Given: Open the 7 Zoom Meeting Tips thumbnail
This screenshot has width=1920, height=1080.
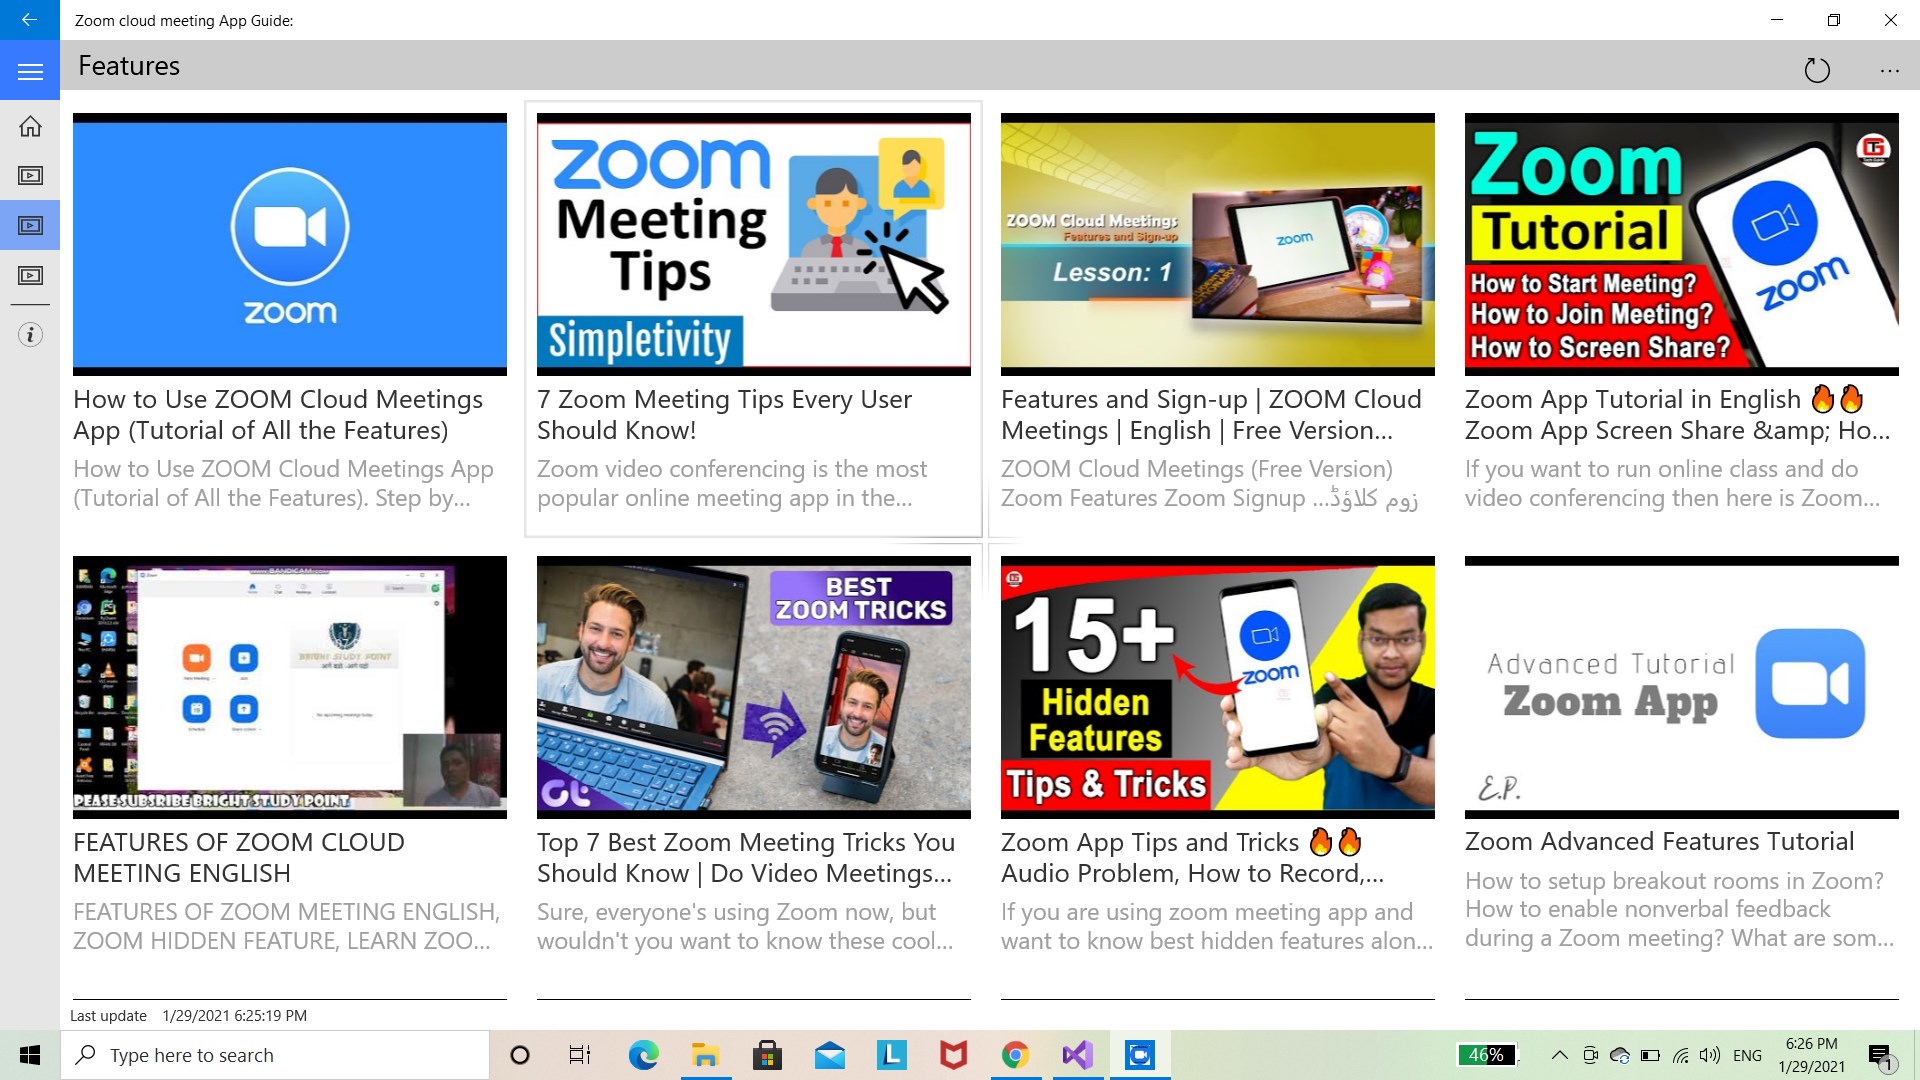Looking at the screenshot, I should tap(753, 244).
